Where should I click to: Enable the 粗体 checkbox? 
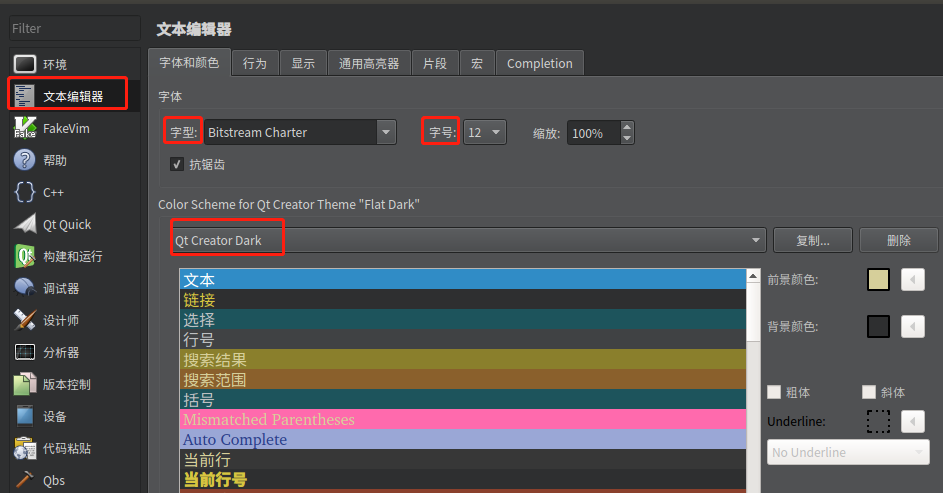point(774,392)
